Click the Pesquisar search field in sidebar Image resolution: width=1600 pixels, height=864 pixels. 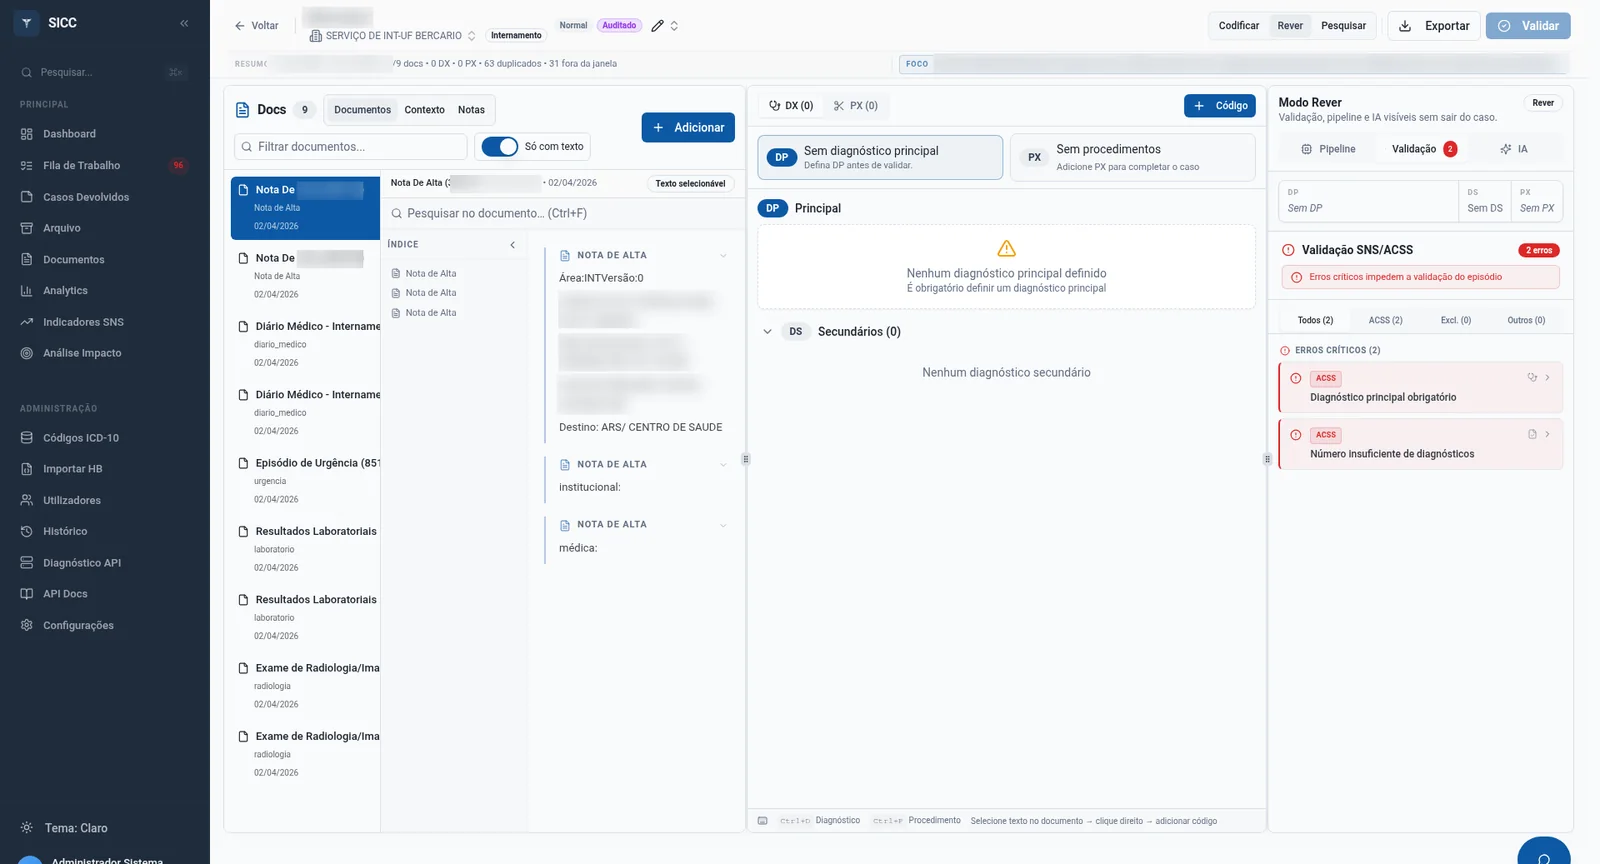pyautogui.click(x=103, y=72)
